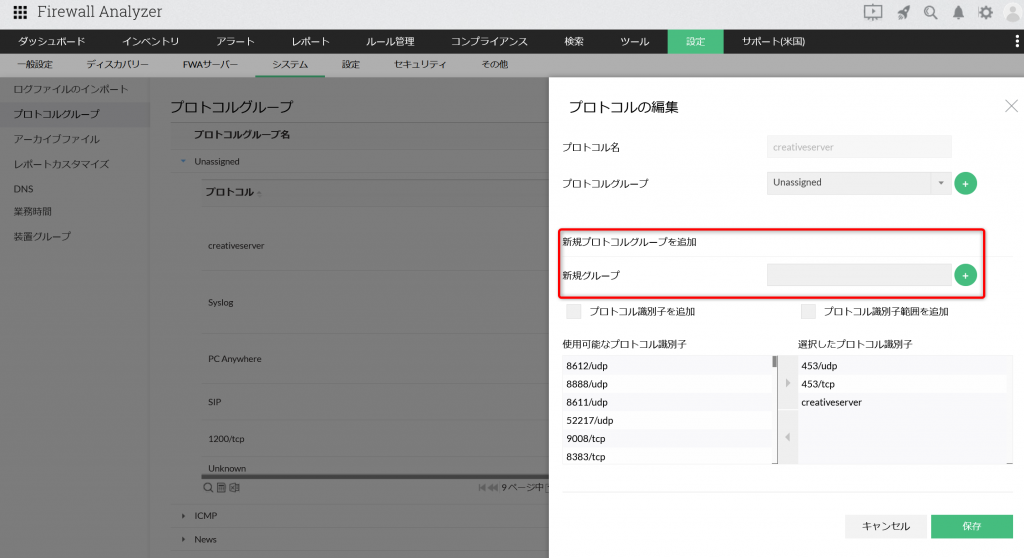Viewport: 1024px width, 558px height.
Task: Open search with the magnifier icon
Action: click(x=931, y=13)
